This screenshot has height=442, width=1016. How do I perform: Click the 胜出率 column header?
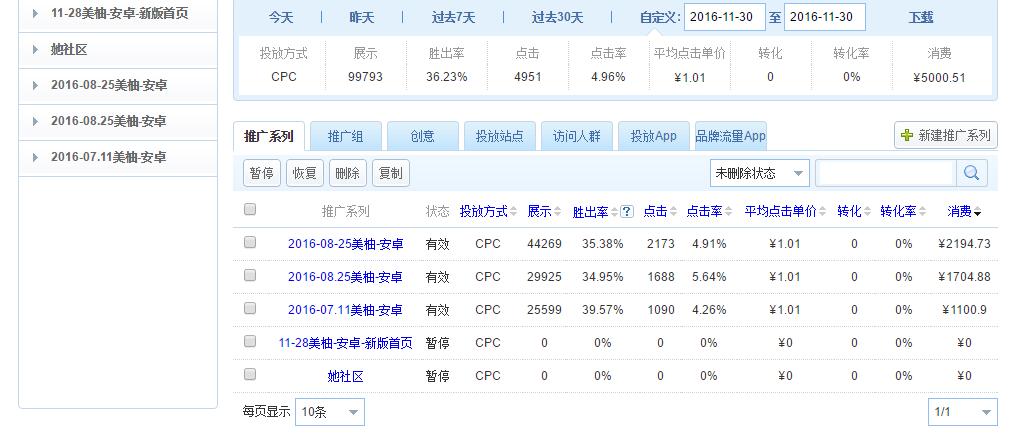click(x=590, y=212)
